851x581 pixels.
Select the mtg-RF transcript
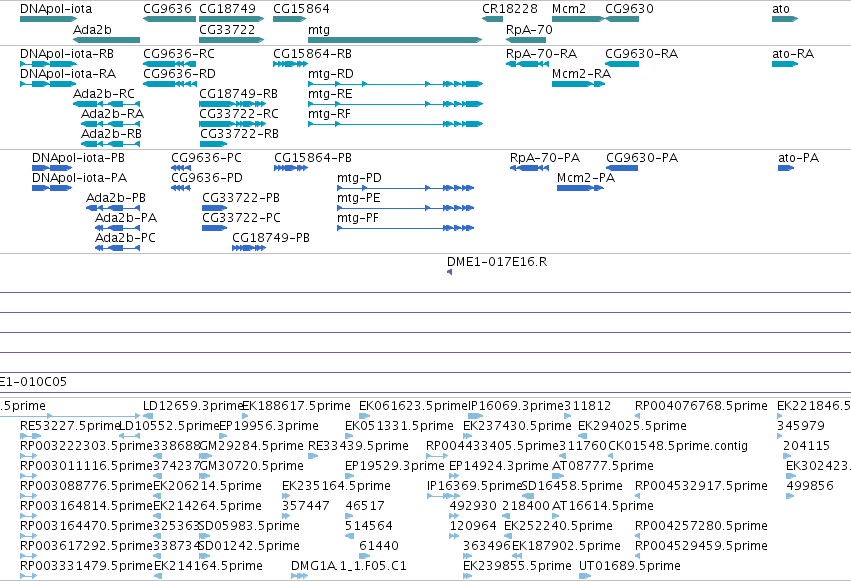coord(395,124)
